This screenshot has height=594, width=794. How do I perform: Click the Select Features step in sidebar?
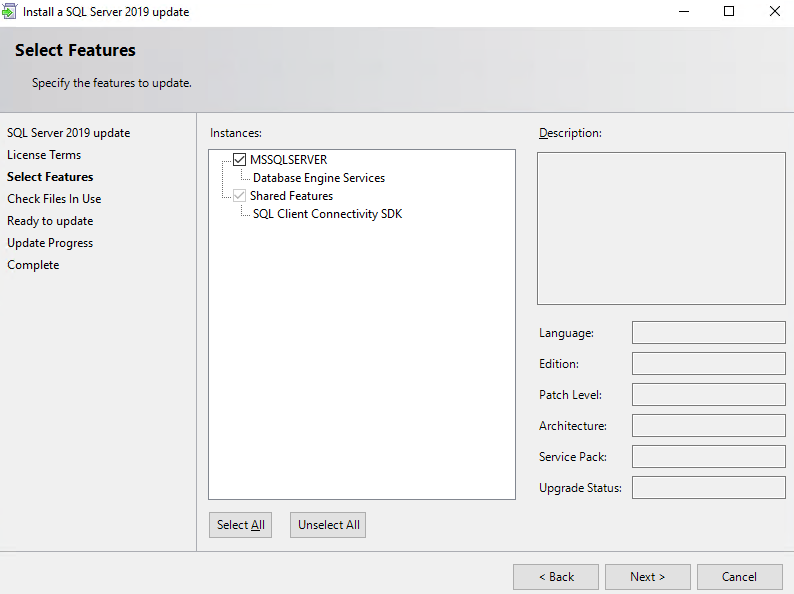coord(50,177)
